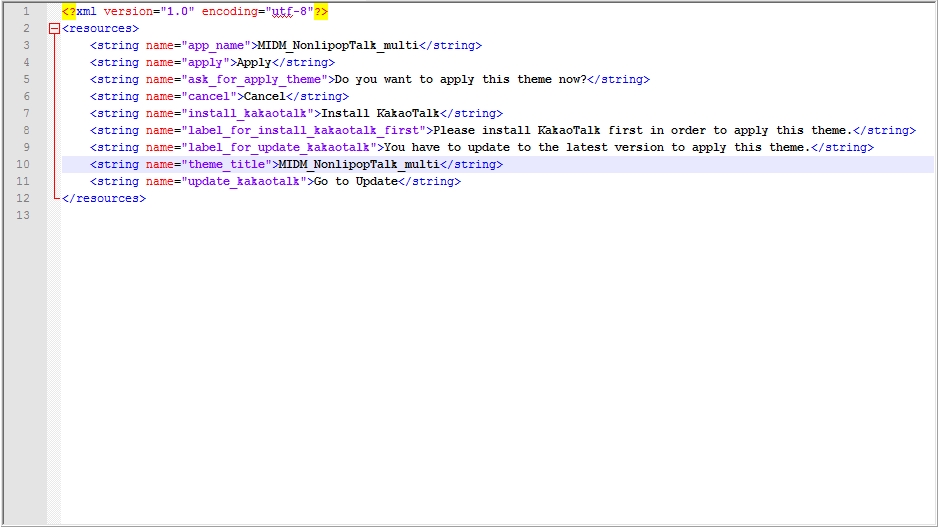Click the closing resources tag on line 12
Viewport: 938px width, 527px height.
pyautogui.click(x=104, y=198)
